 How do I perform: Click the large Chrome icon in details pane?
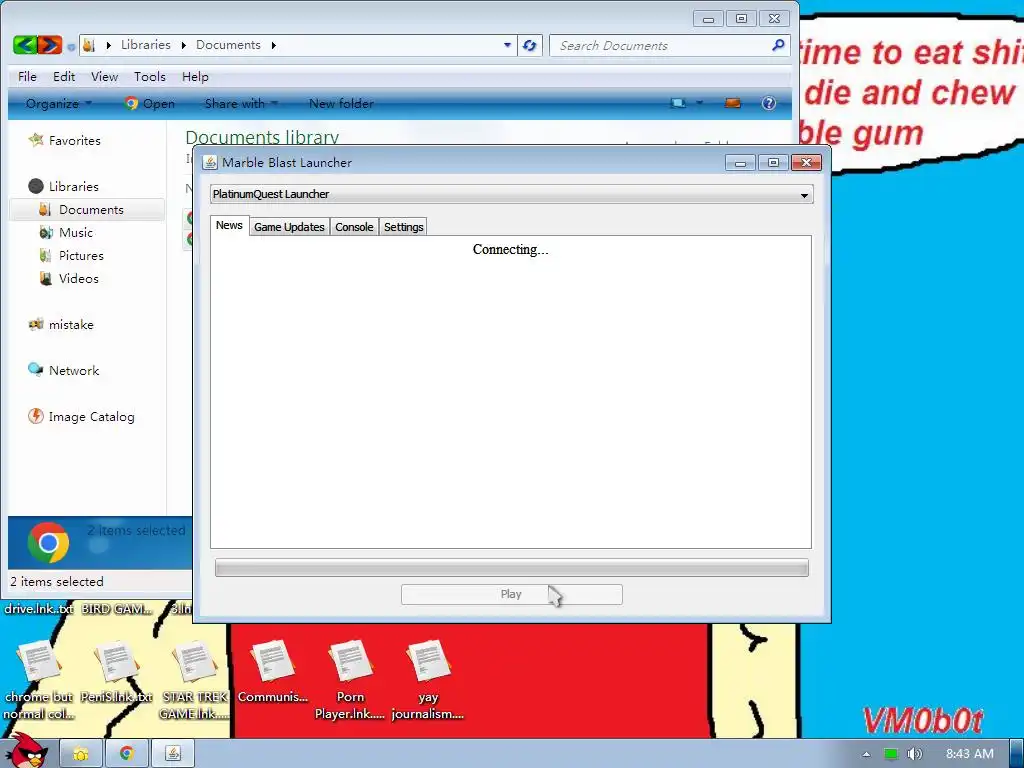pos(48,542)
